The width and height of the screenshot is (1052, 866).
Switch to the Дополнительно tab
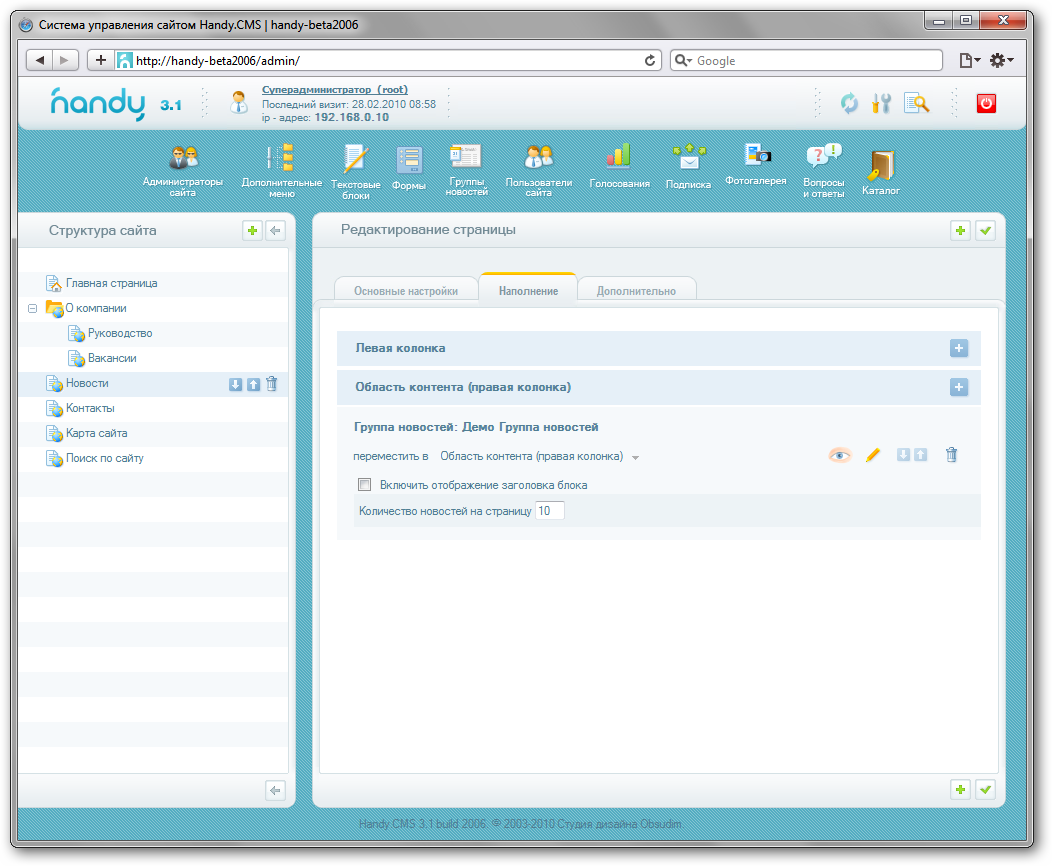coord(636,291)
